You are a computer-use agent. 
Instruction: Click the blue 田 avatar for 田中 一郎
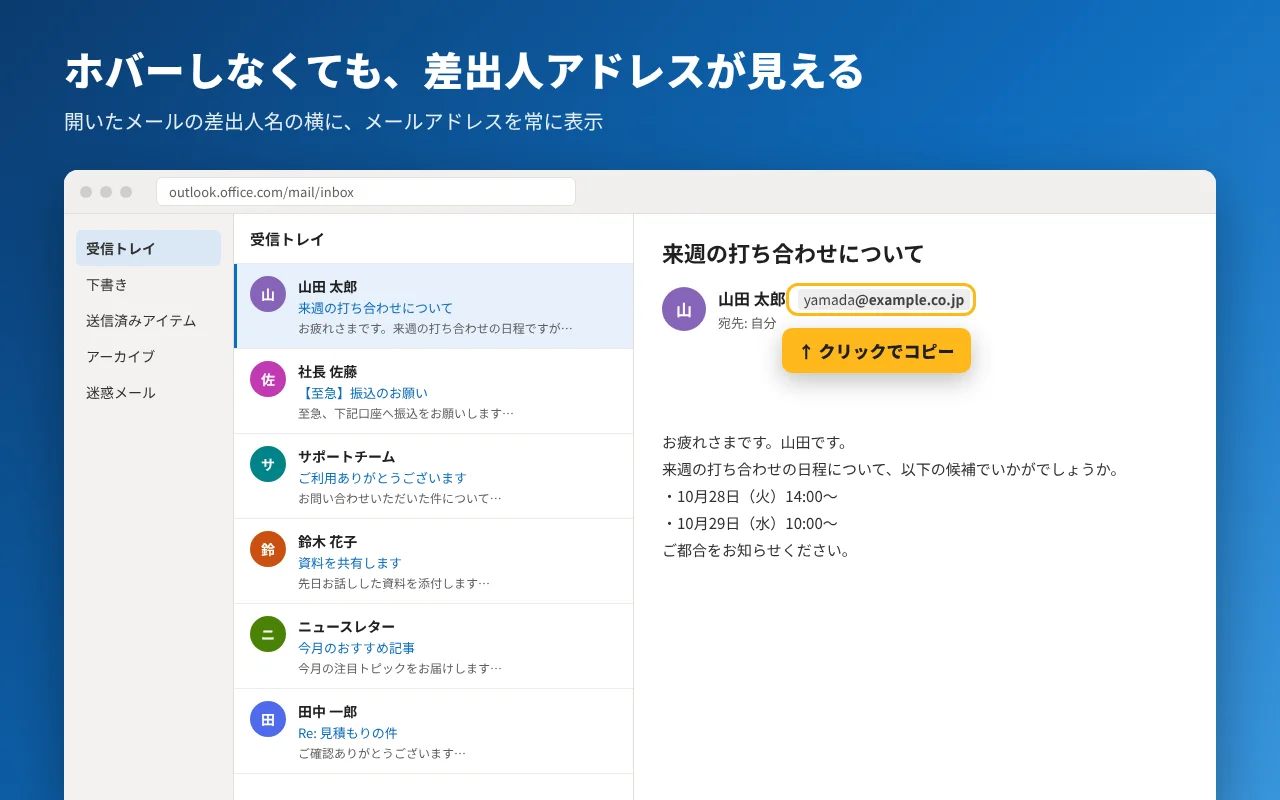coord(268,719)
